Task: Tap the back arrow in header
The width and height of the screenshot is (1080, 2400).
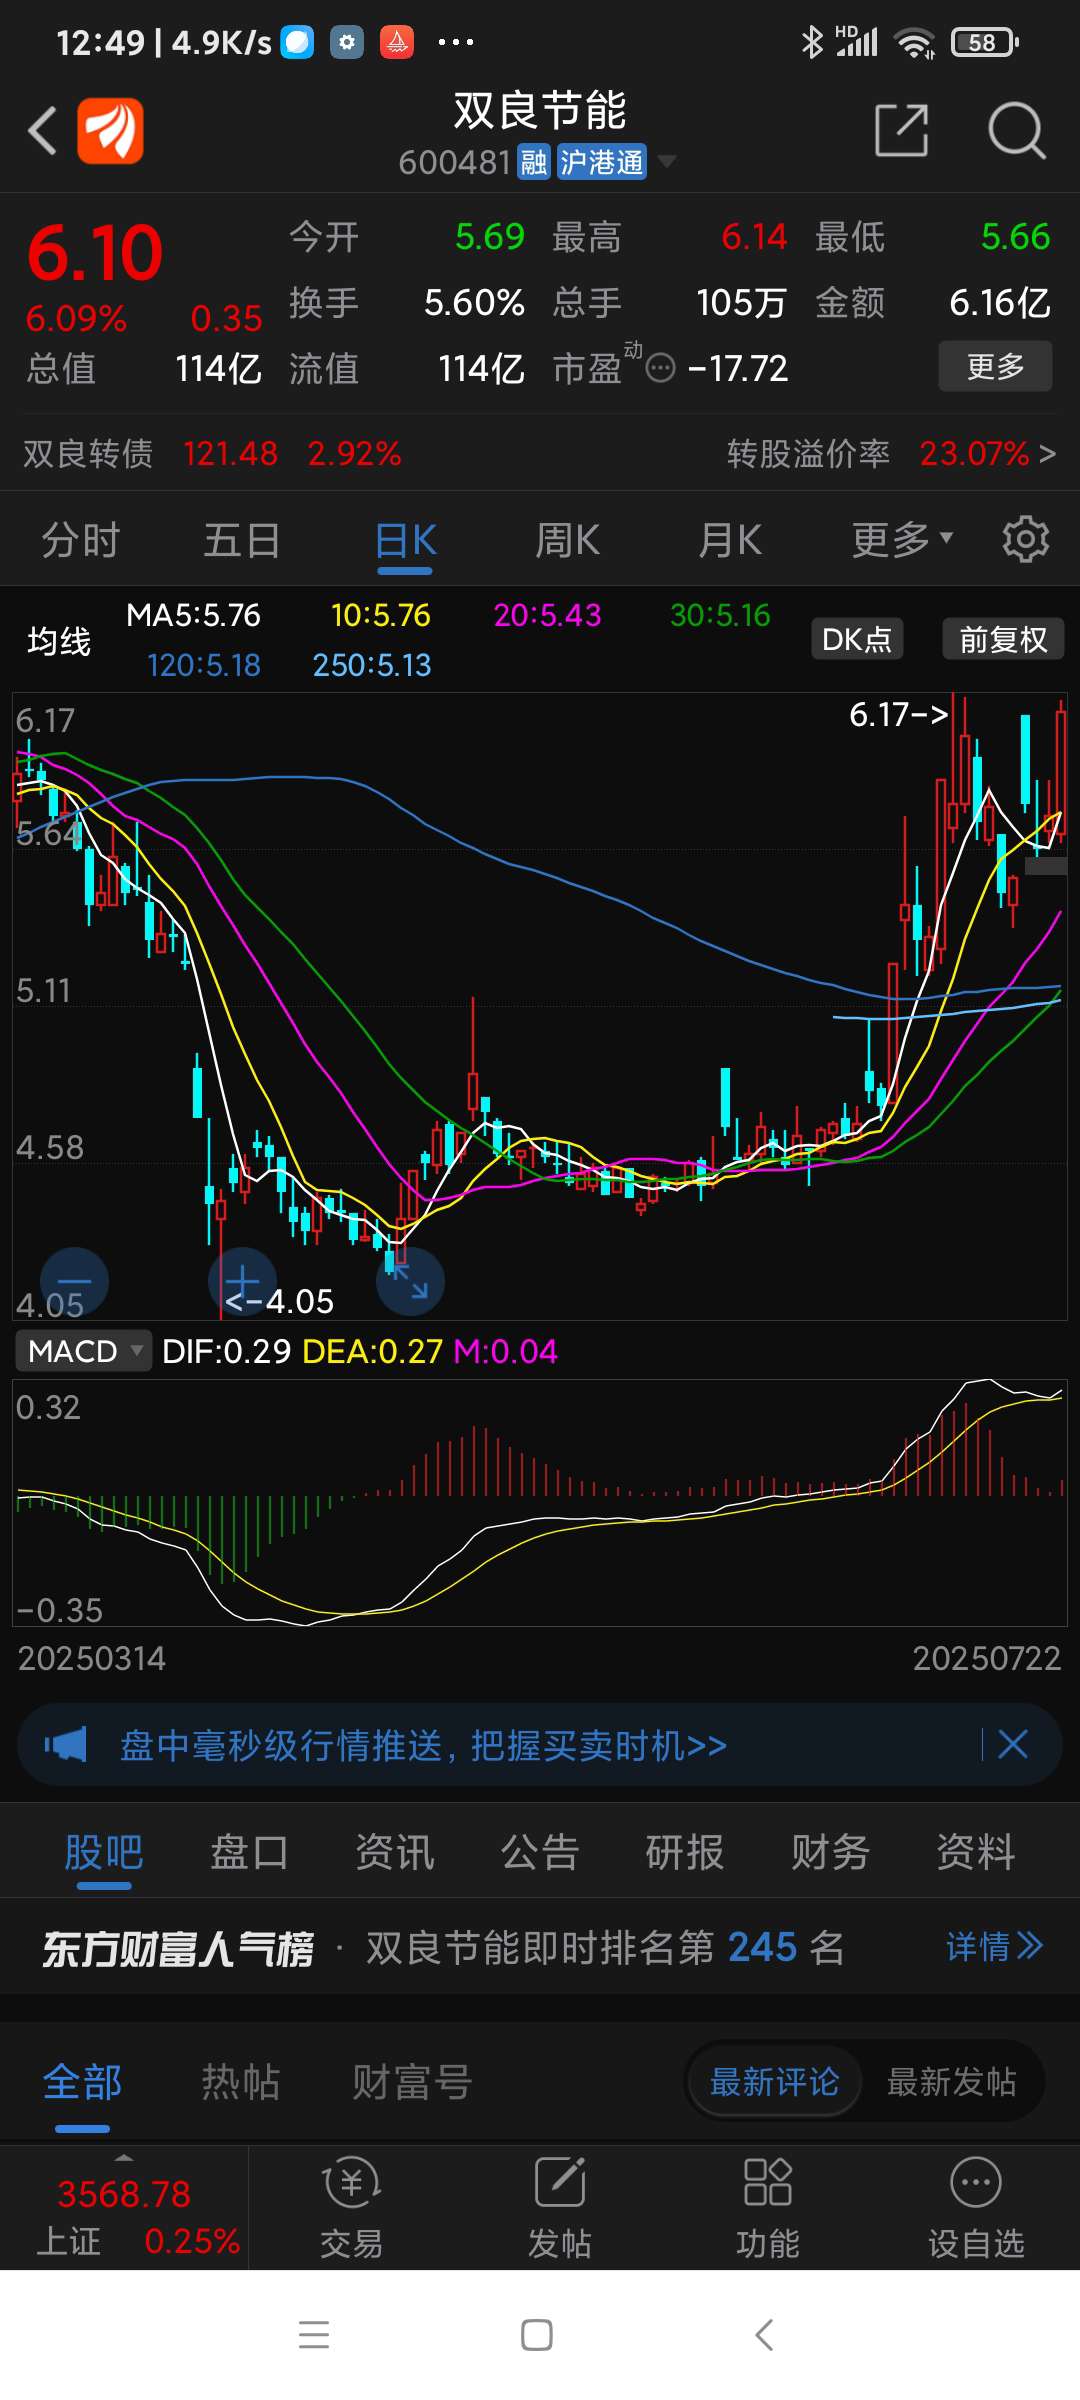Action: coord(42,130)
